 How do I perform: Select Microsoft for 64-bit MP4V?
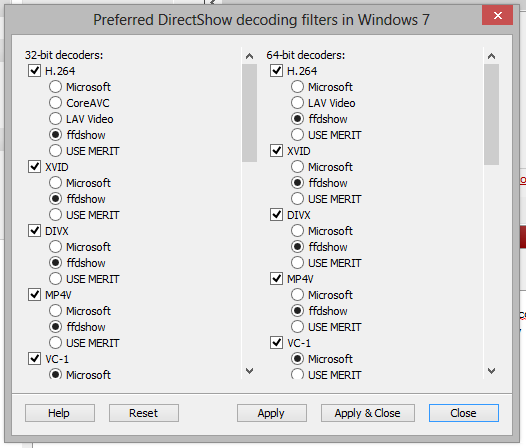point(298,295)
